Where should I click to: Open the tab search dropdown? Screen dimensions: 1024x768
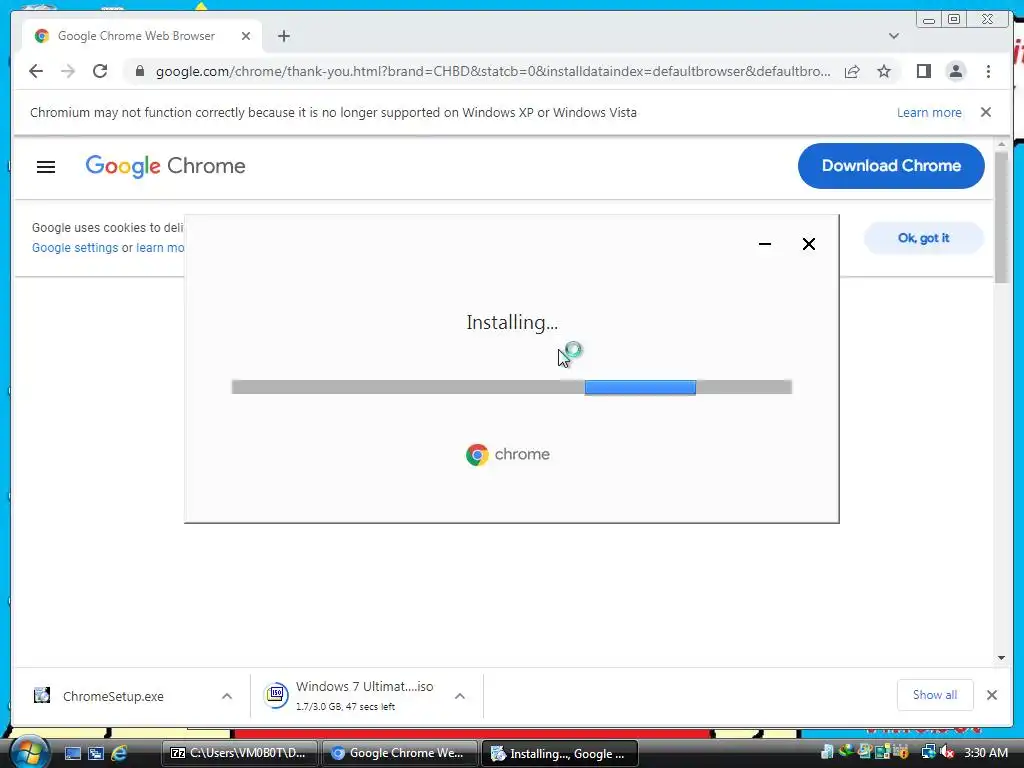(894, 36)
